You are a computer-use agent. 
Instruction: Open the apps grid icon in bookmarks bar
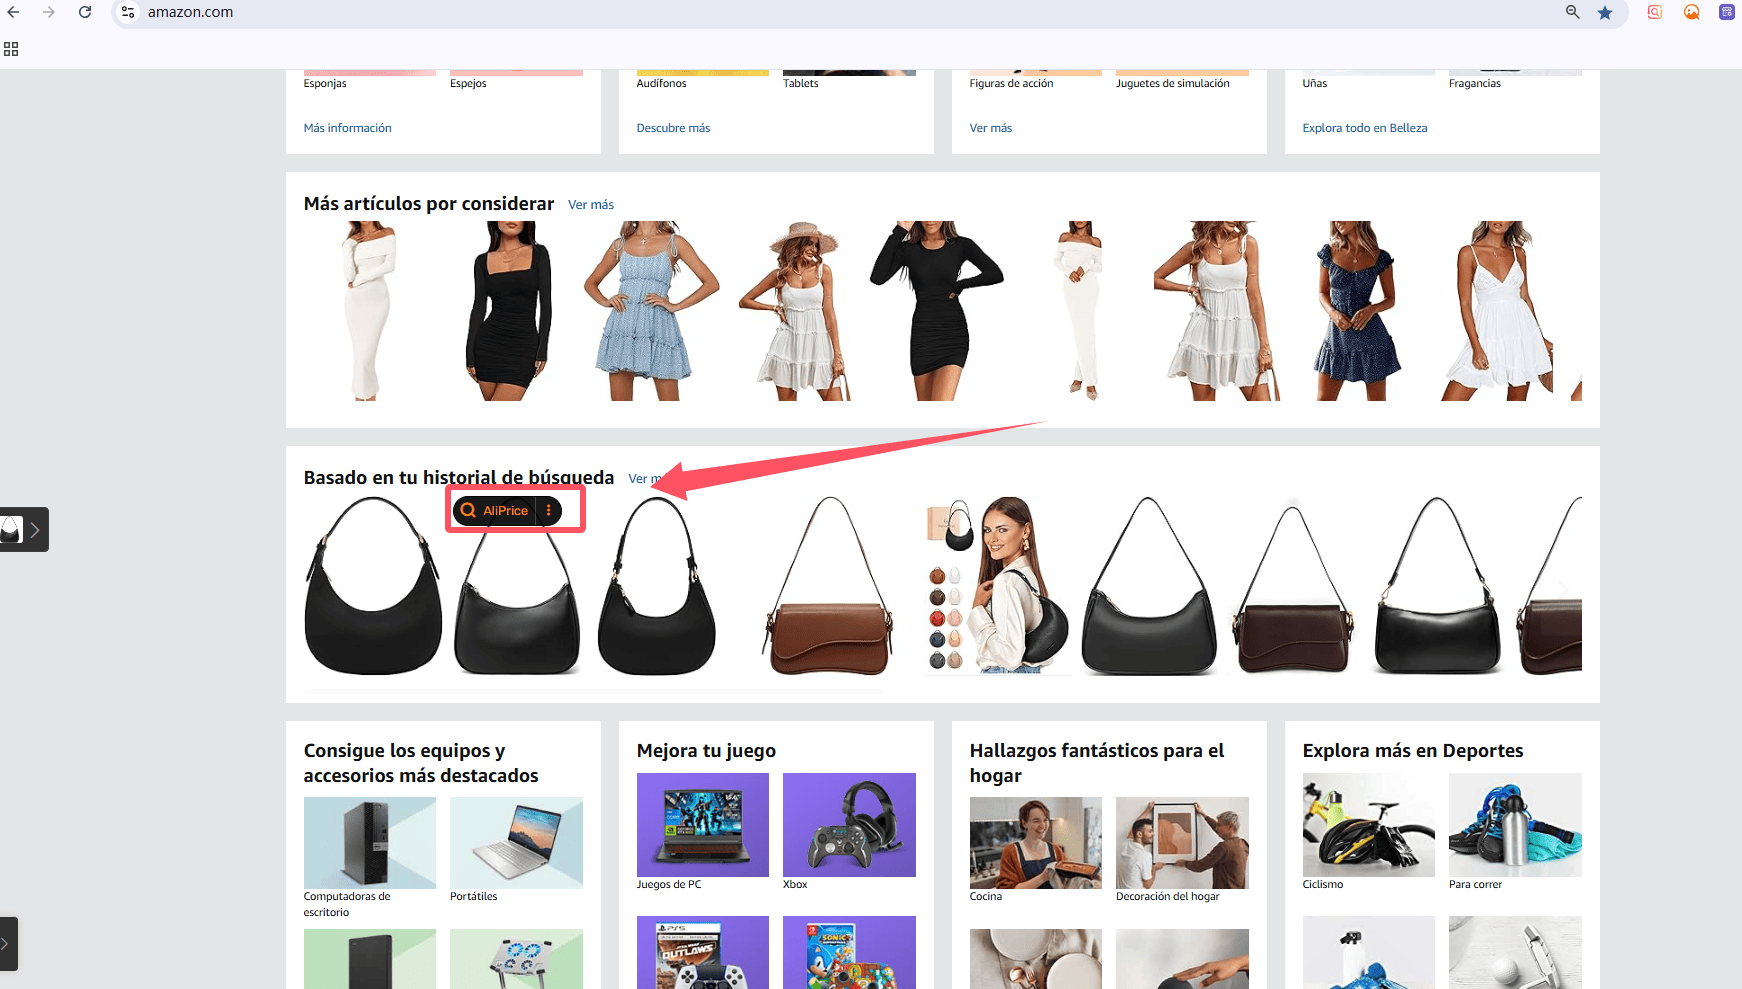(x=11, y=49)
